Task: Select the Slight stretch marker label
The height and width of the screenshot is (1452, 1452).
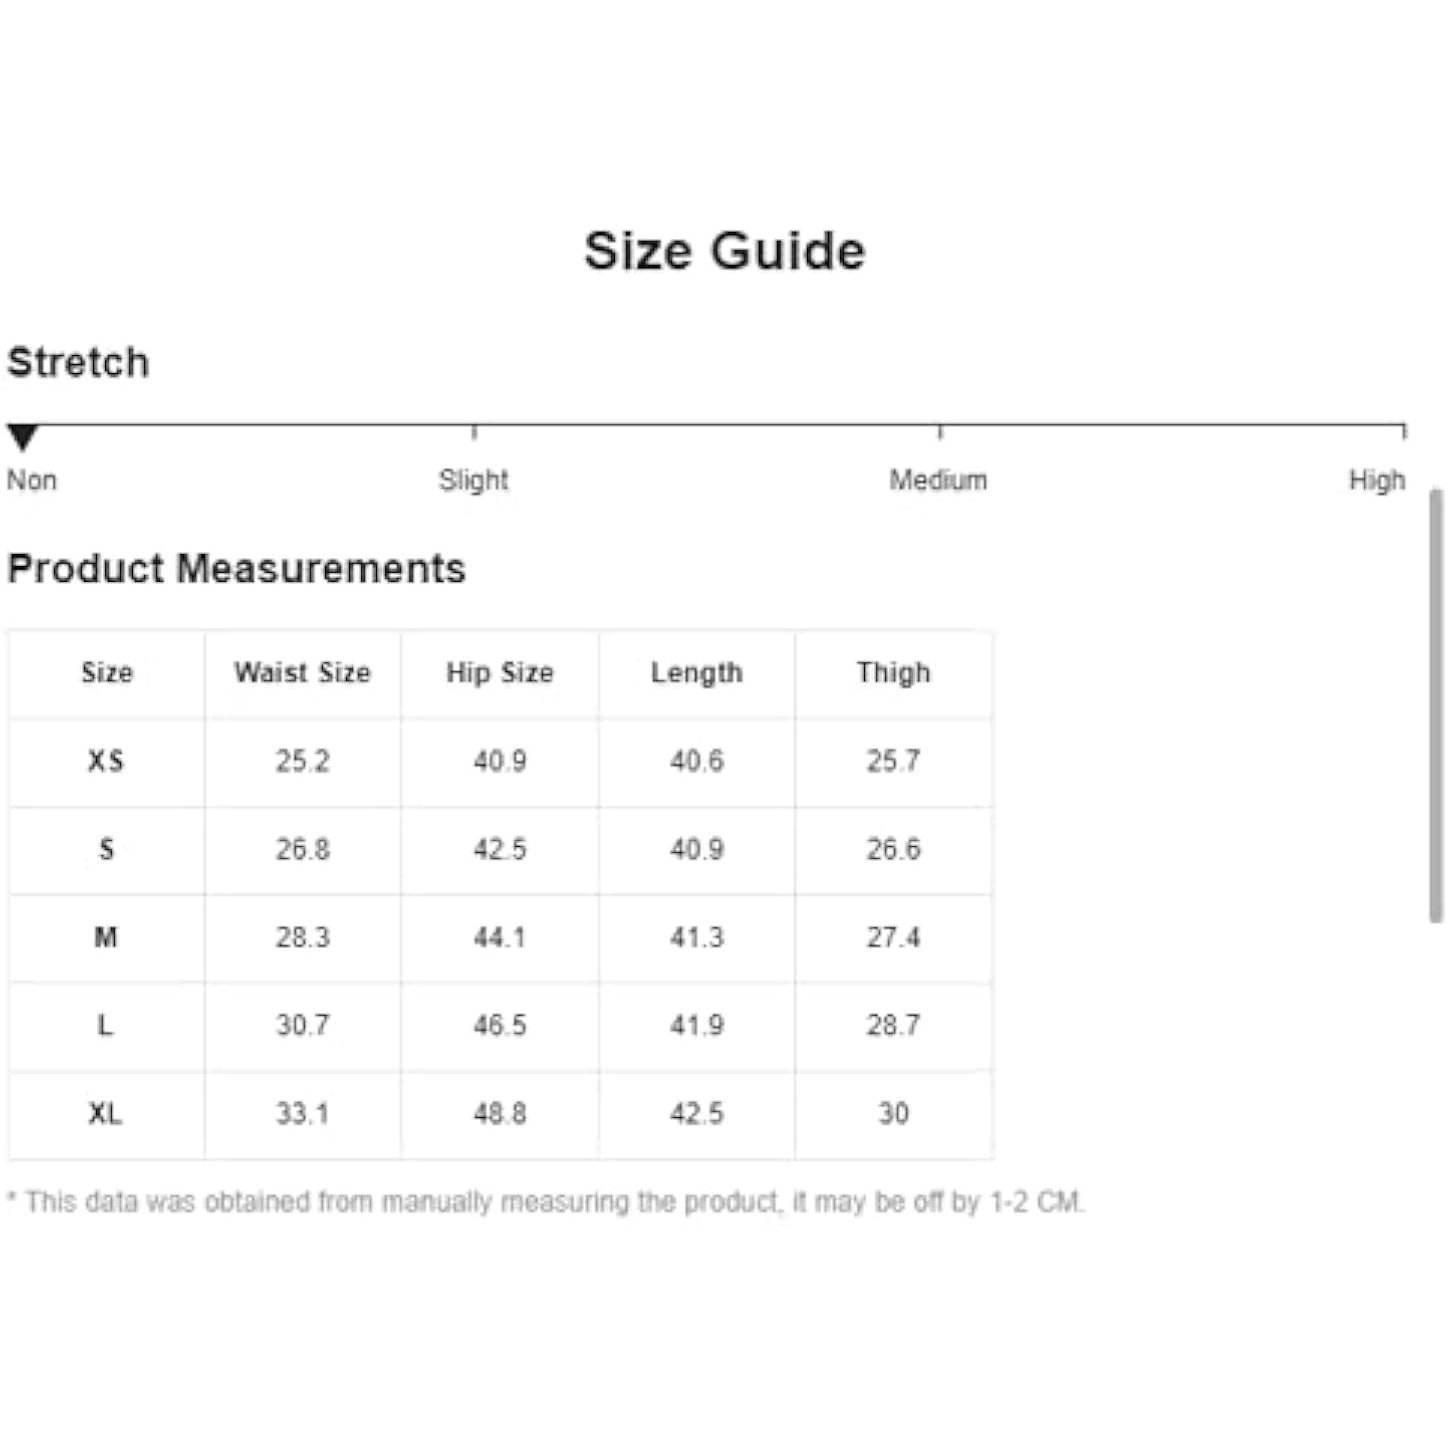Action: [x=474, y=480]
